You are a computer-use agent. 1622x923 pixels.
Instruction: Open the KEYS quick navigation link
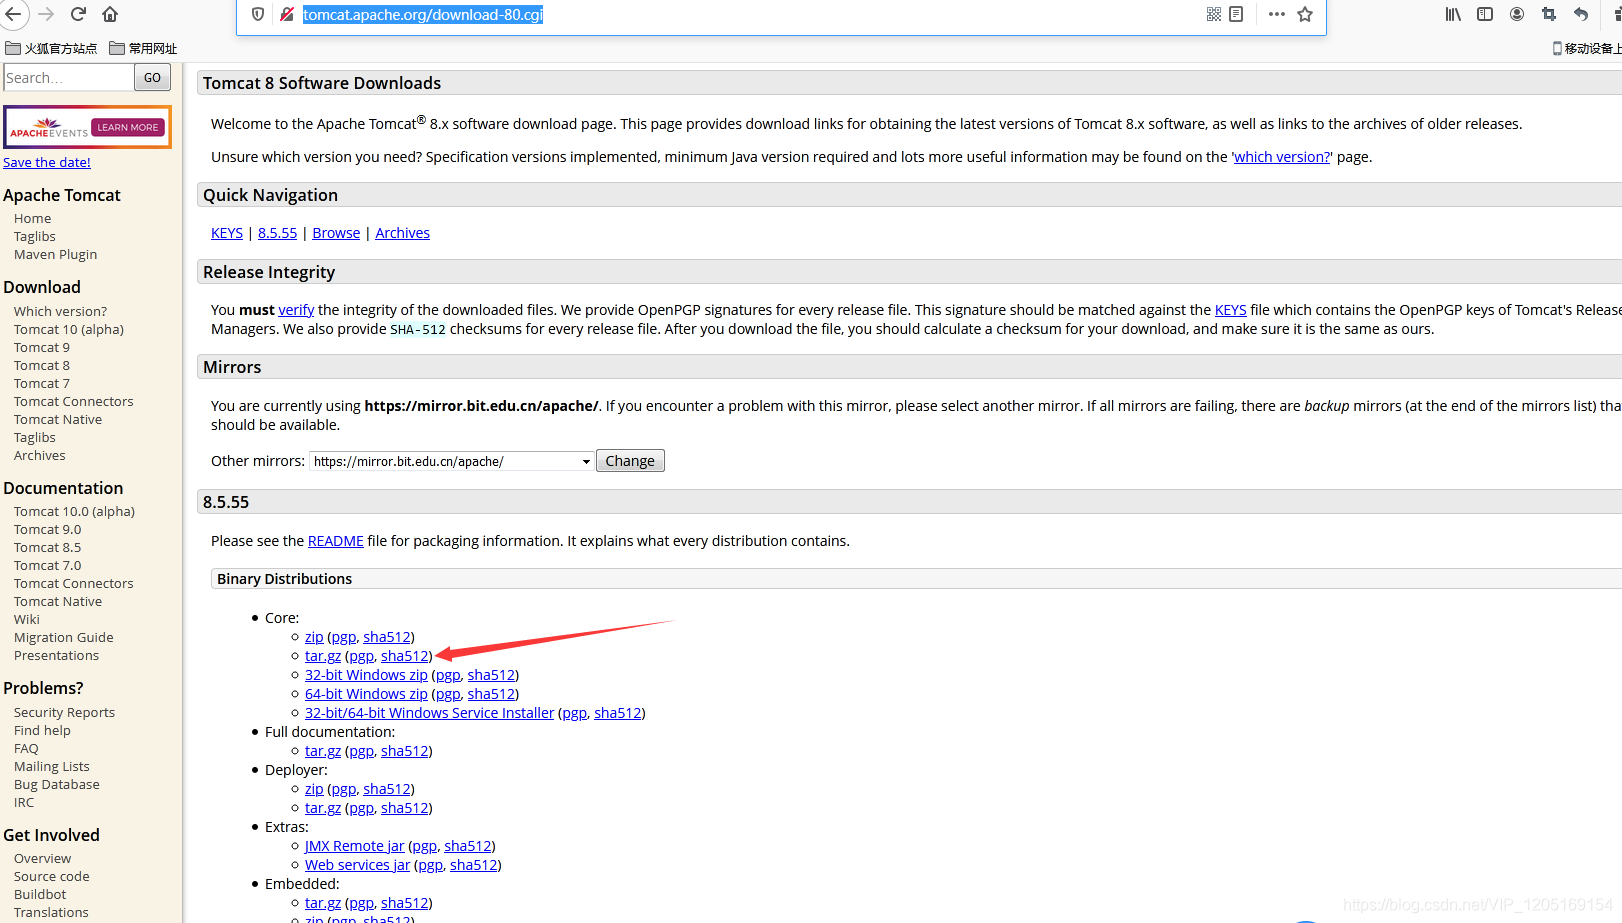pos(227,233)
